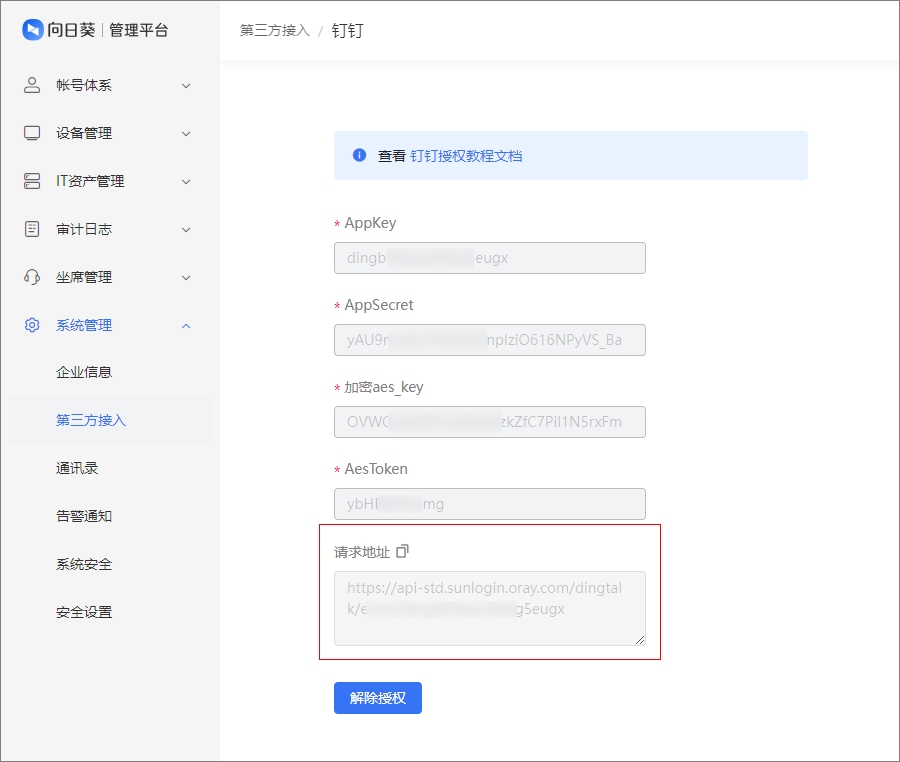Click the 解除授权 button
The height and width of the screenshot is (762, 900).
coord(378,698)
